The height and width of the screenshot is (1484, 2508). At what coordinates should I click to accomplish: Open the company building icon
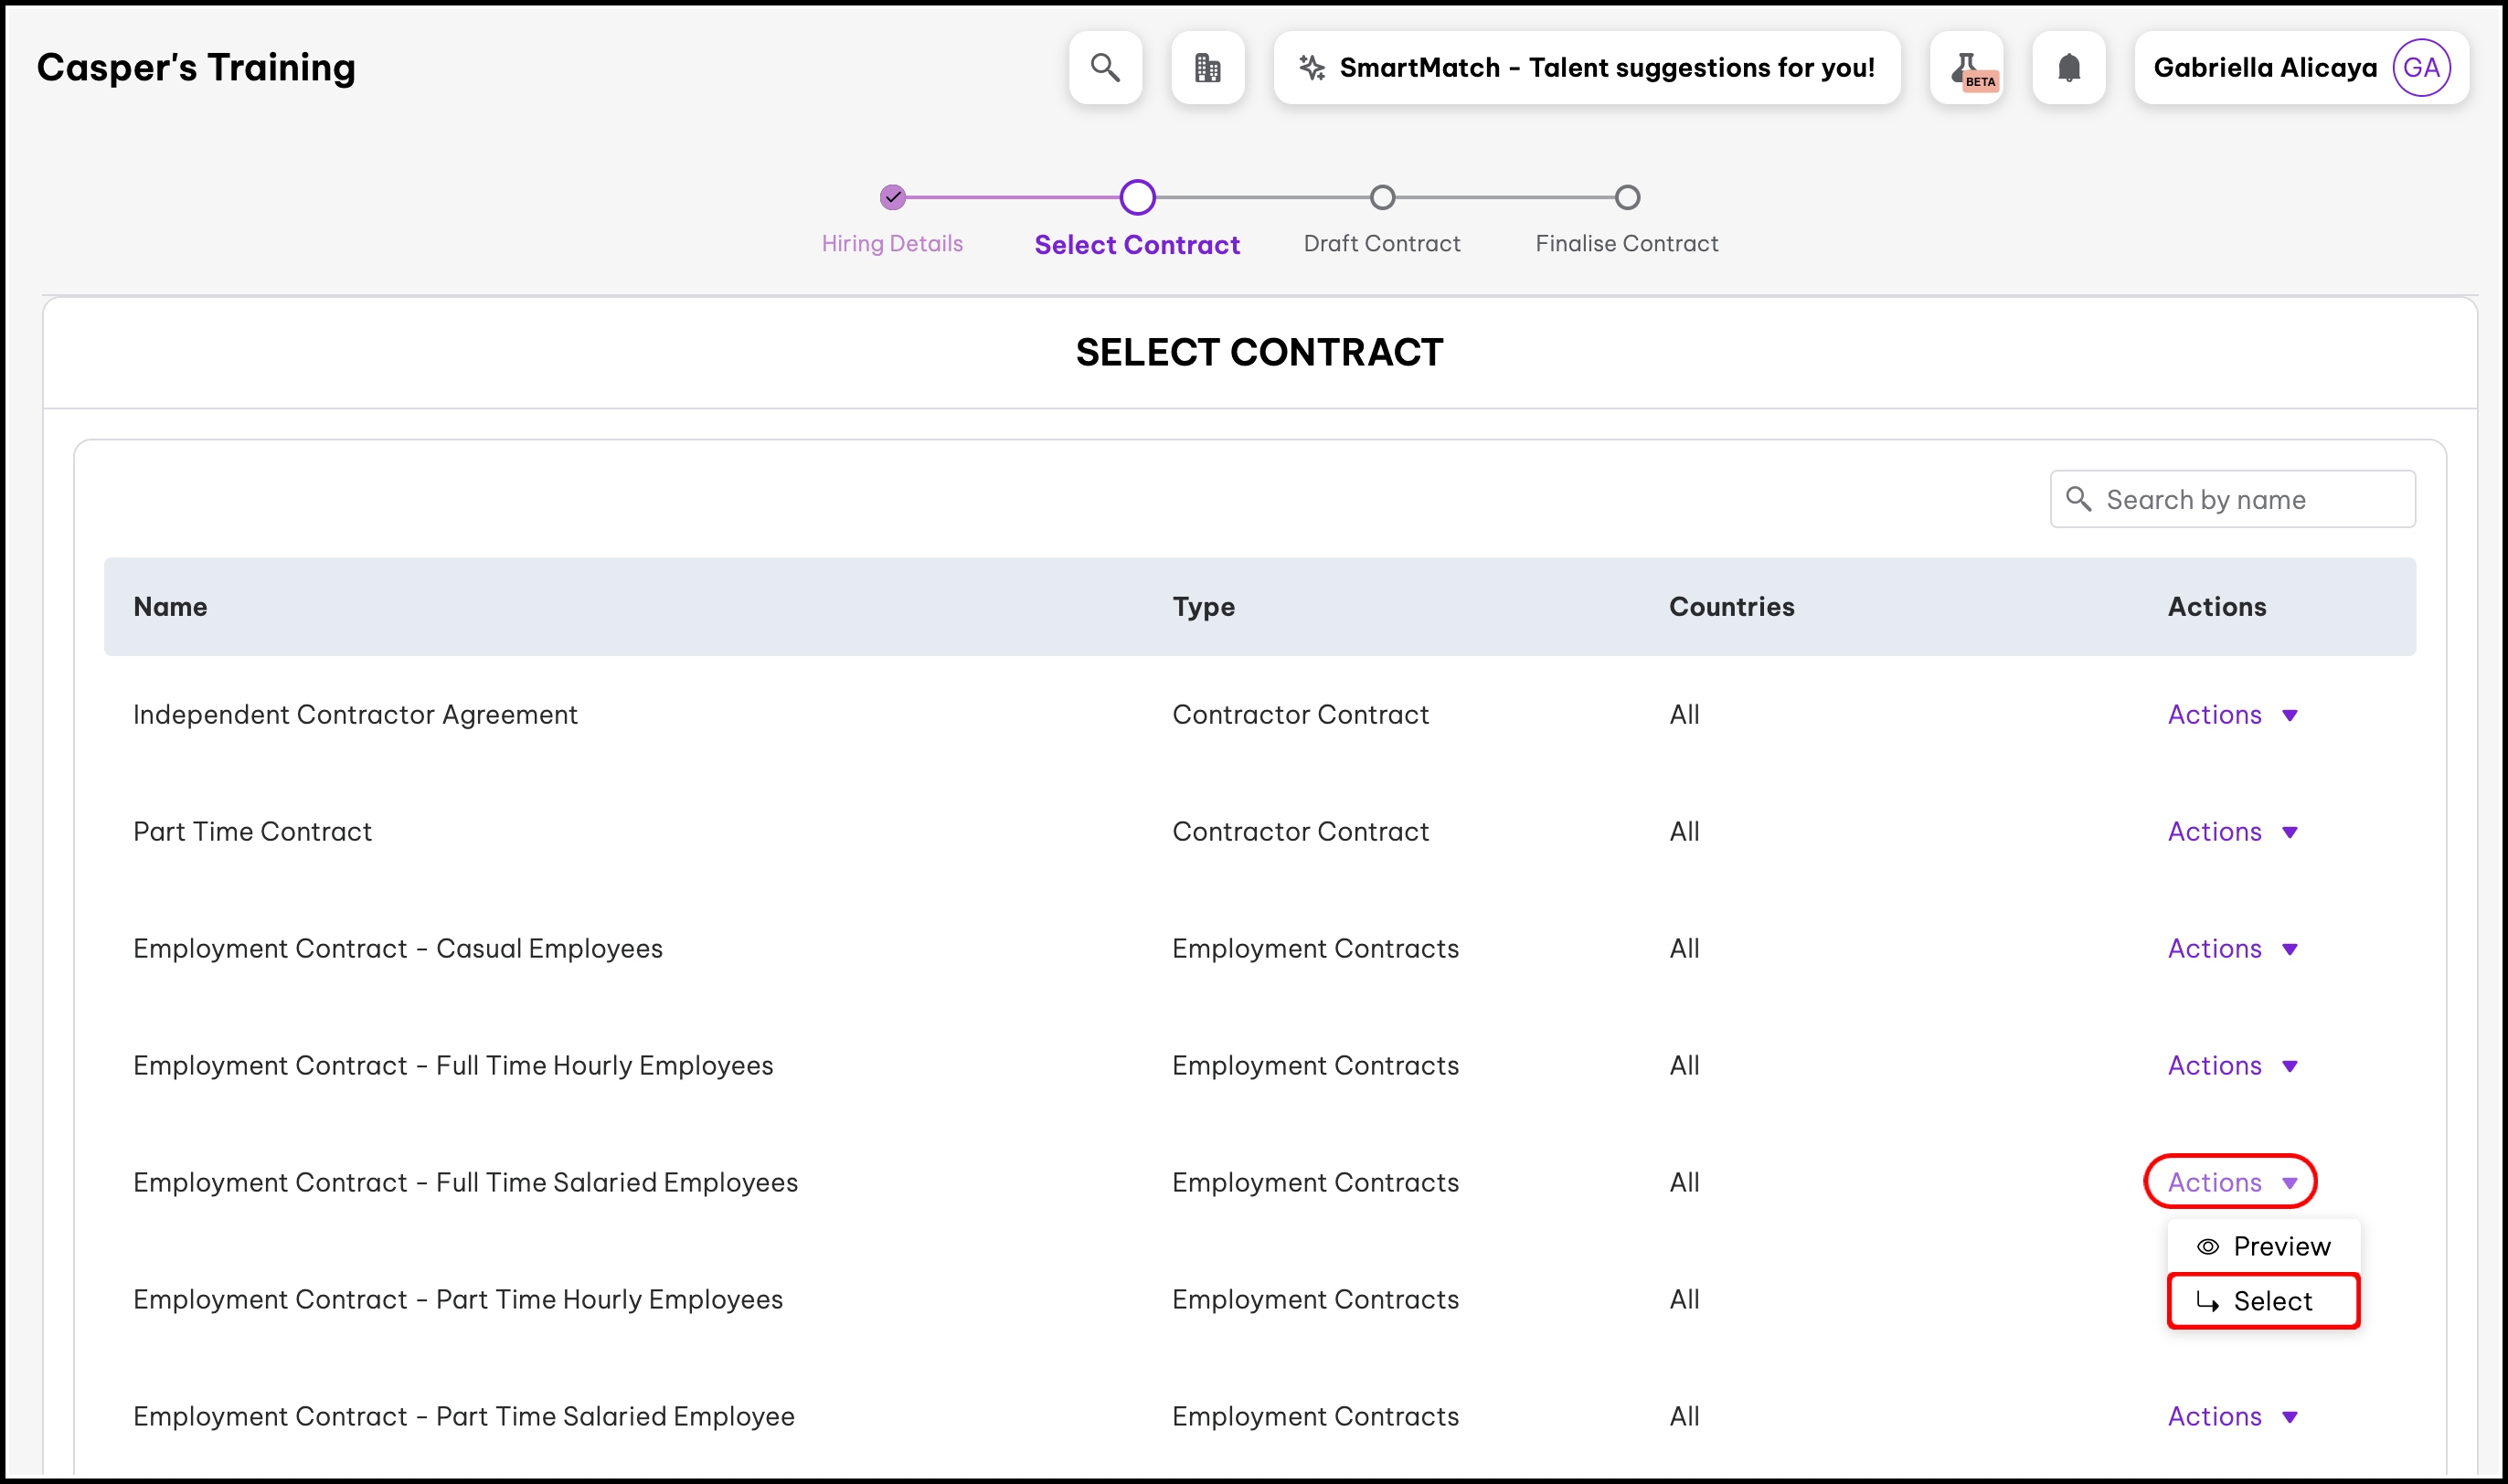1207,68
